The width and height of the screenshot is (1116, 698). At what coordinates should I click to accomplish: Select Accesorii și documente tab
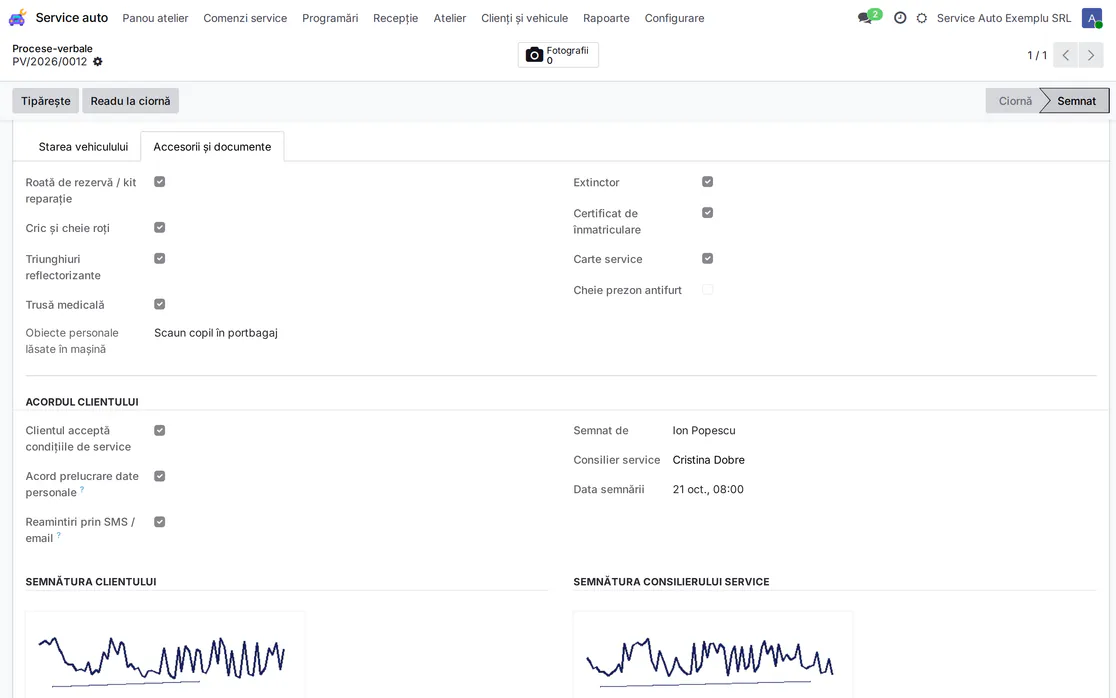coord(212,147)
